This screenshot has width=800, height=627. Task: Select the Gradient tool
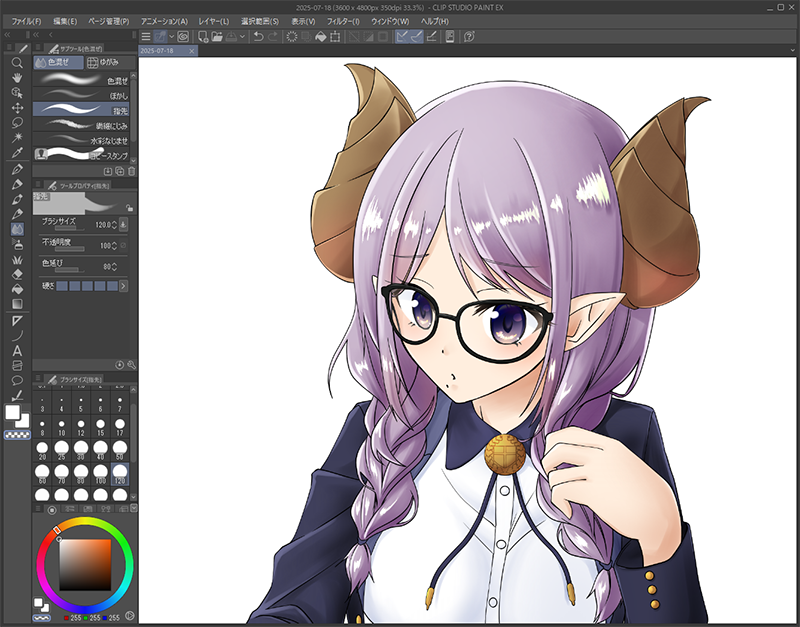pyautogui.click(x=17, y=304)
